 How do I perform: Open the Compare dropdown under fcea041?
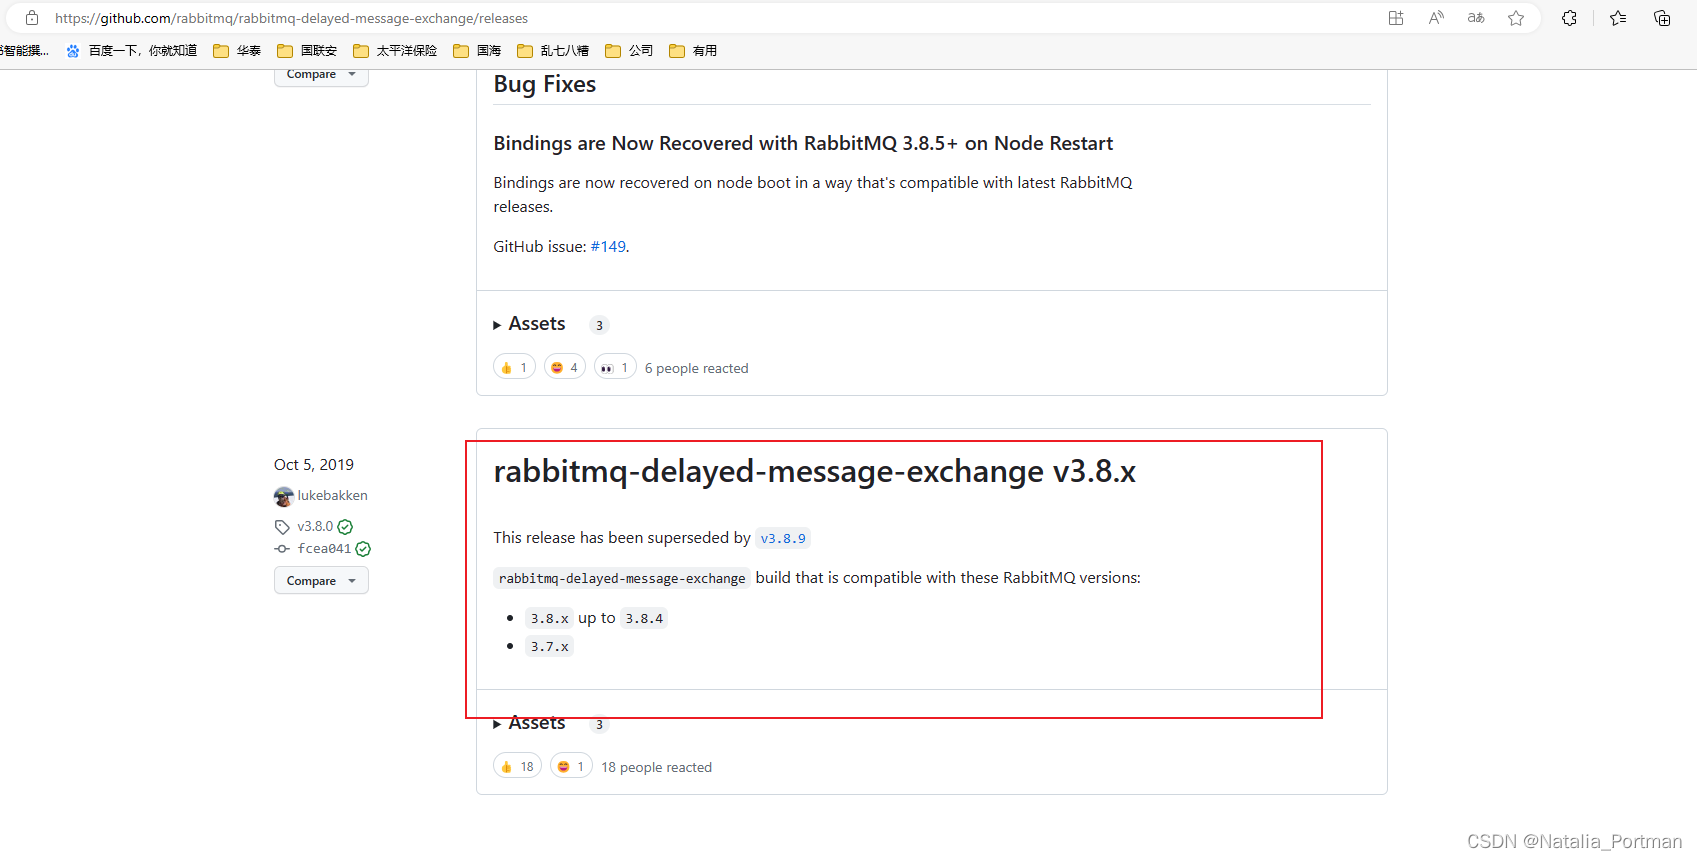pyautogui.click(x=321, y=581)
